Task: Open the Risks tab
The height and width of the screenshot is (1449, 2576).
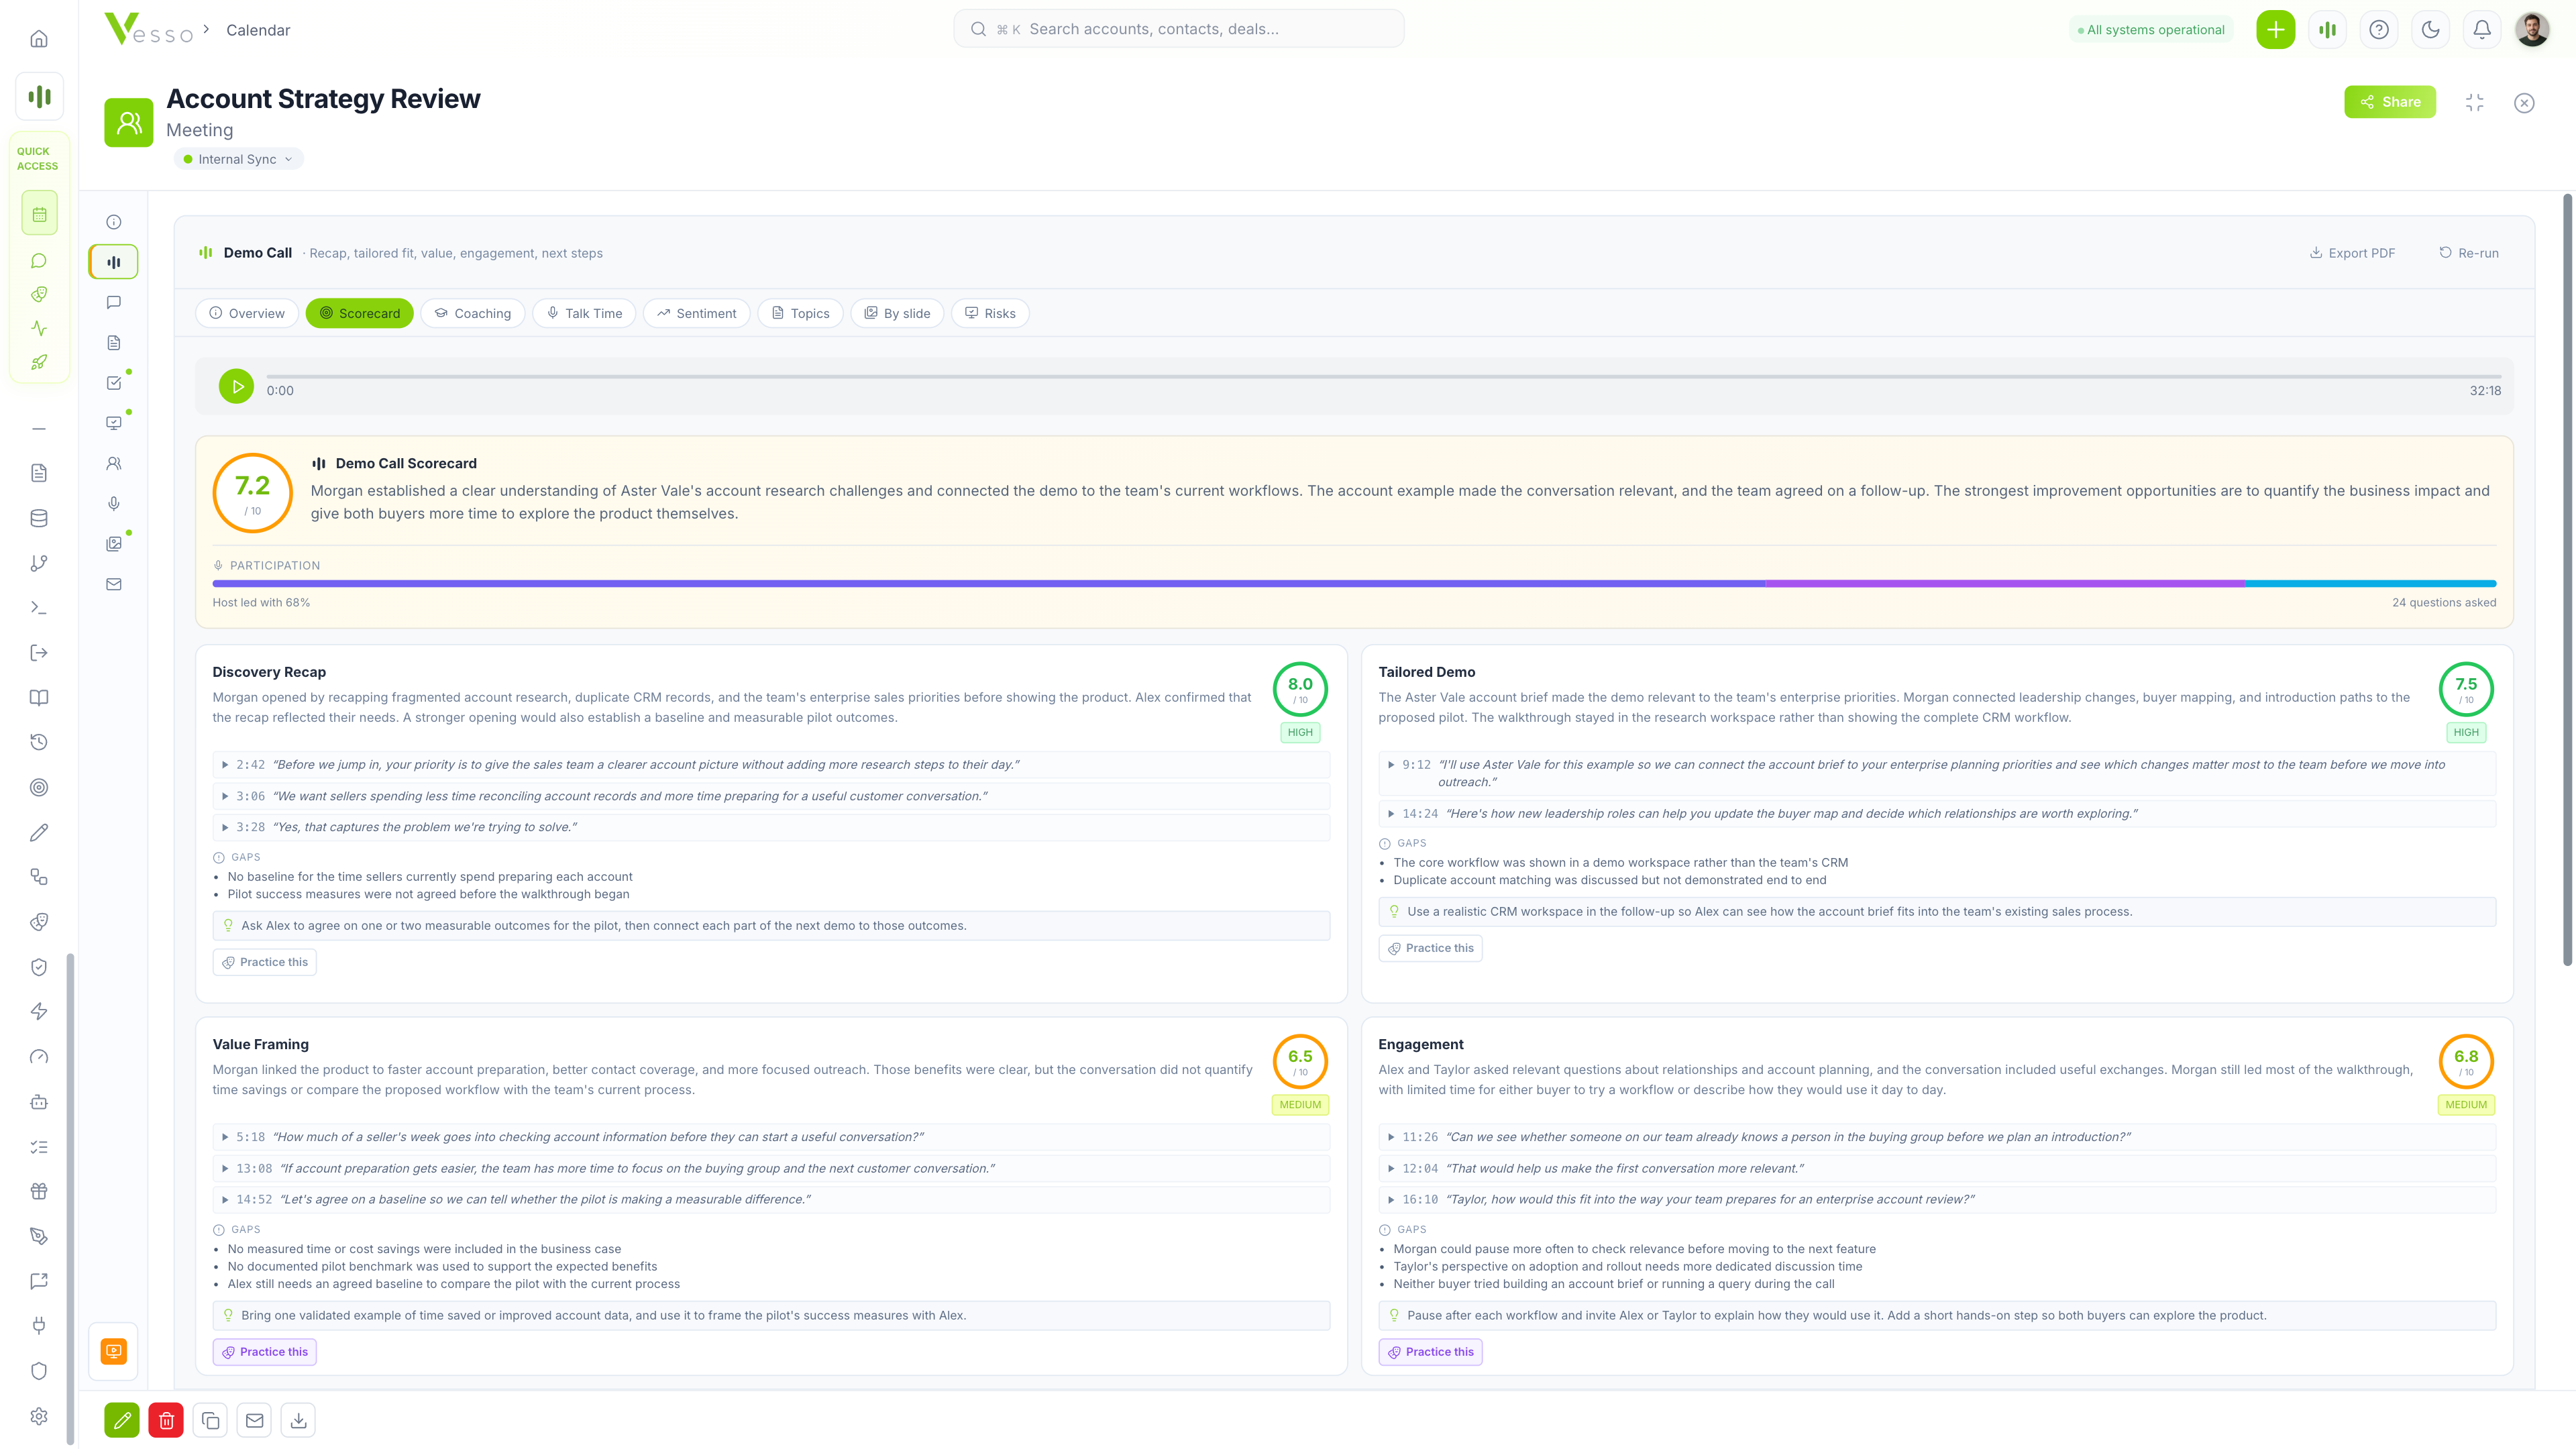Action: click(990, 313)
